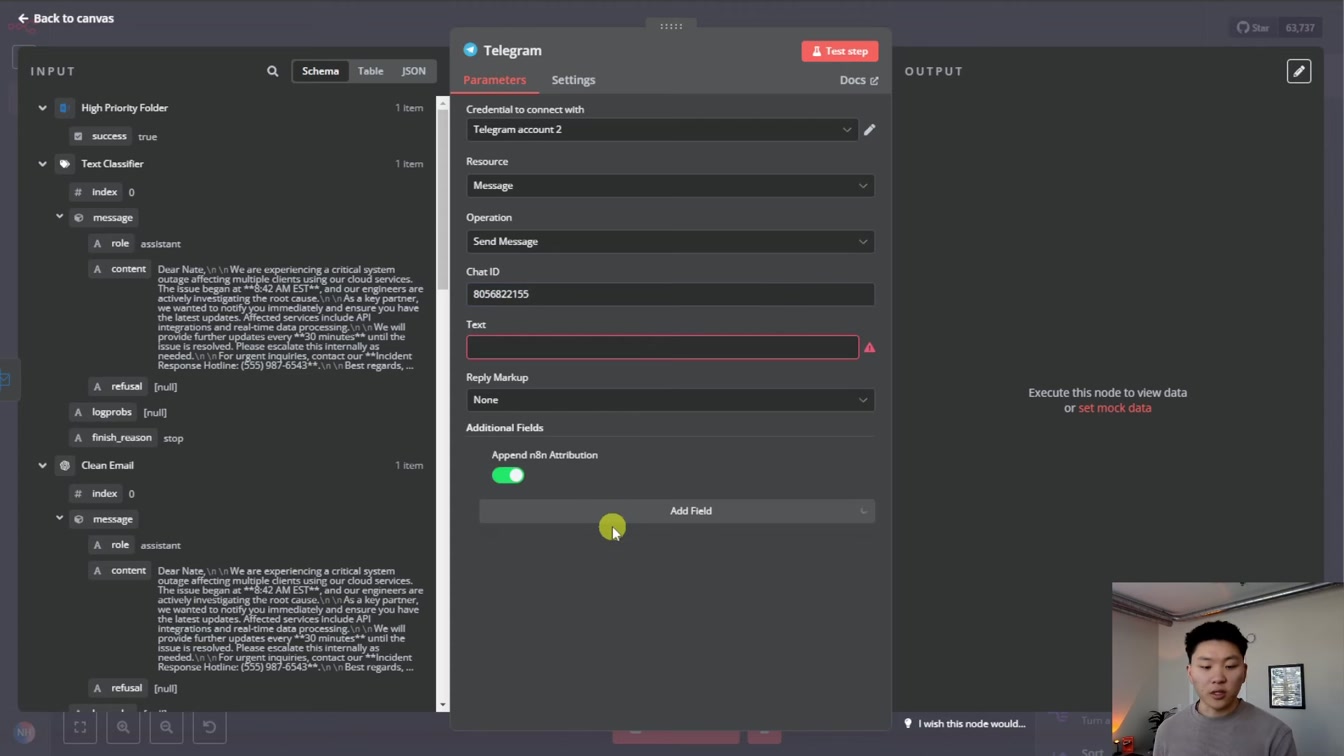1344x756 pixels.
Task: Collapse the High Priority Folder node
Action: 42,108
